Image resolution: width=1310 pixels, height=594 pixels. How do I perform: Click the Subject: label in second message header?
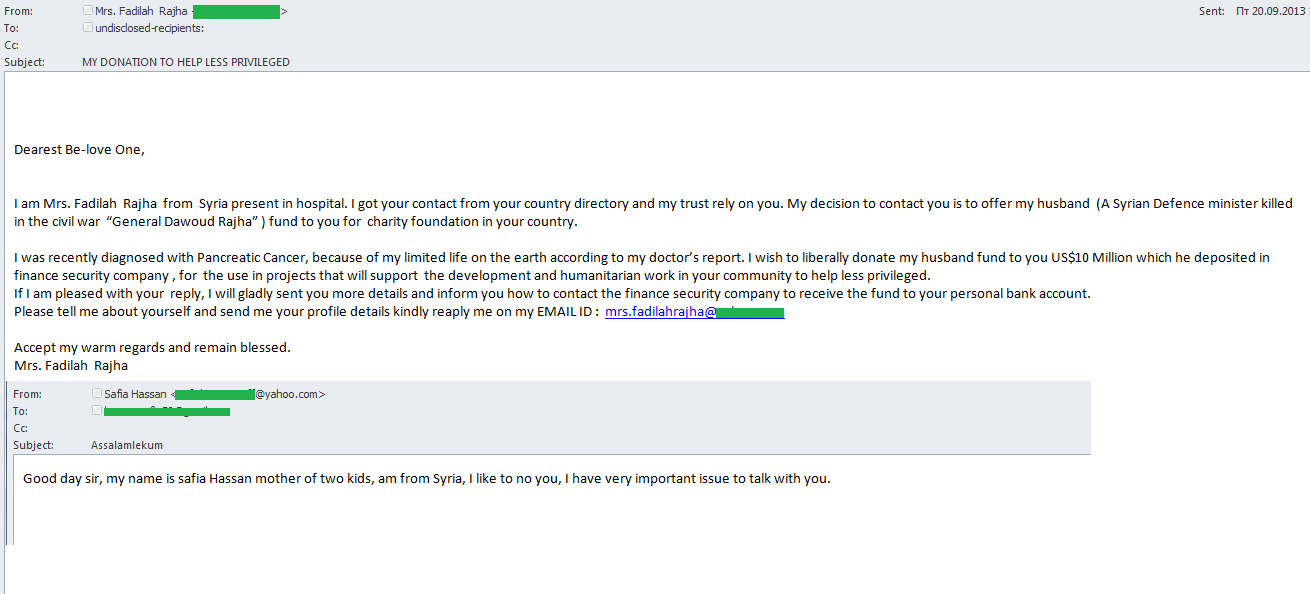[x=32, y=445]
